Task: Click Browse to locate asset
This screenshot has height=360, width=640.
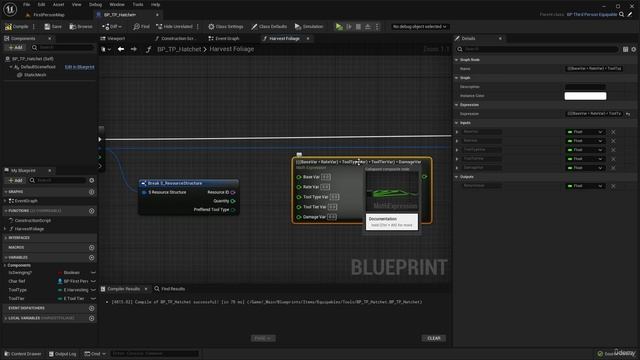Action: click(81, 27)
